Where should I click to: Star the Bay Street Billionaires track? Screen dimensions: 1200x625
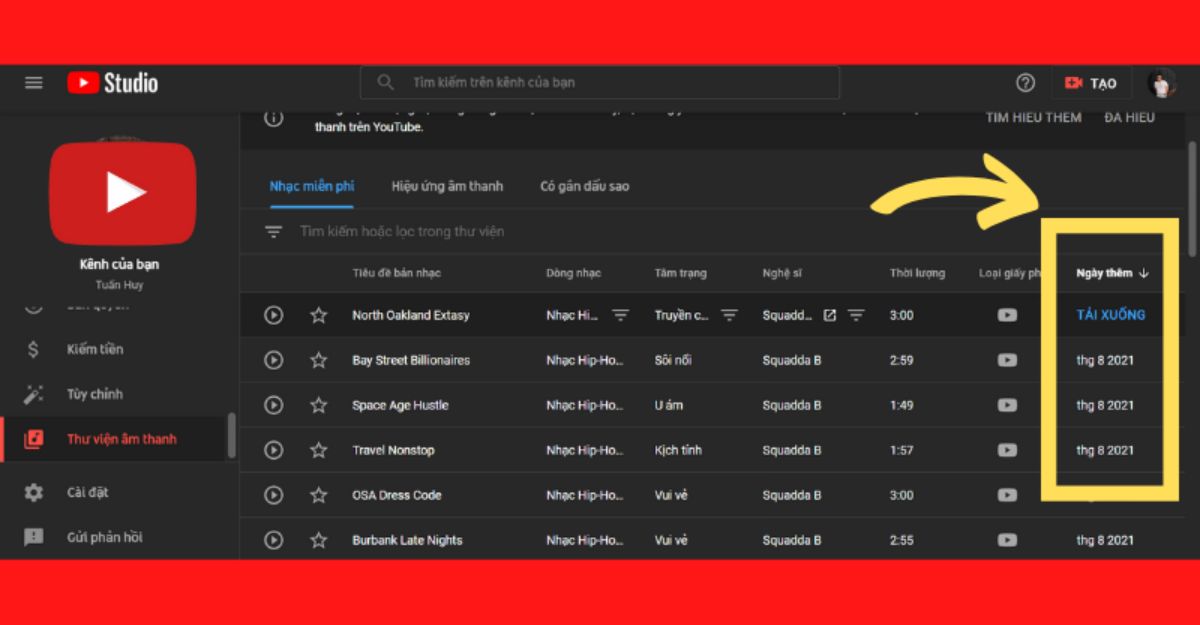(x=318, y=360)
